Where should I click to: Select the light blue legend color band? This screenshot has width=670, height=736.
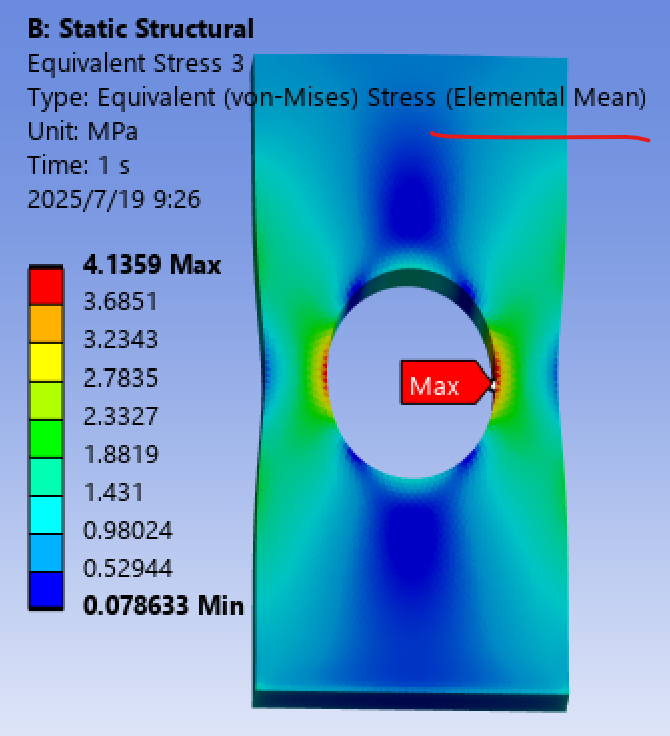coord(46,553)
